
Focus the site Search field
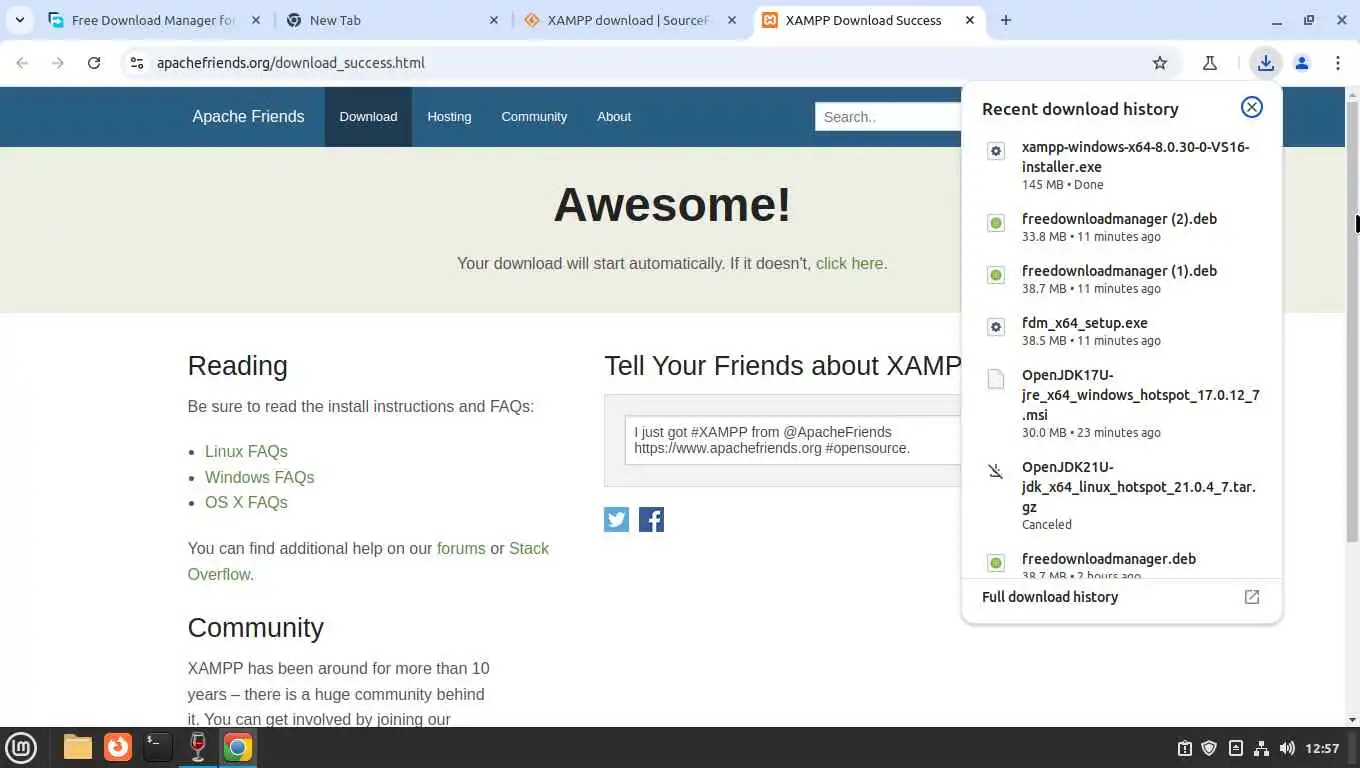pyautogui.click(x=890, y=117)
